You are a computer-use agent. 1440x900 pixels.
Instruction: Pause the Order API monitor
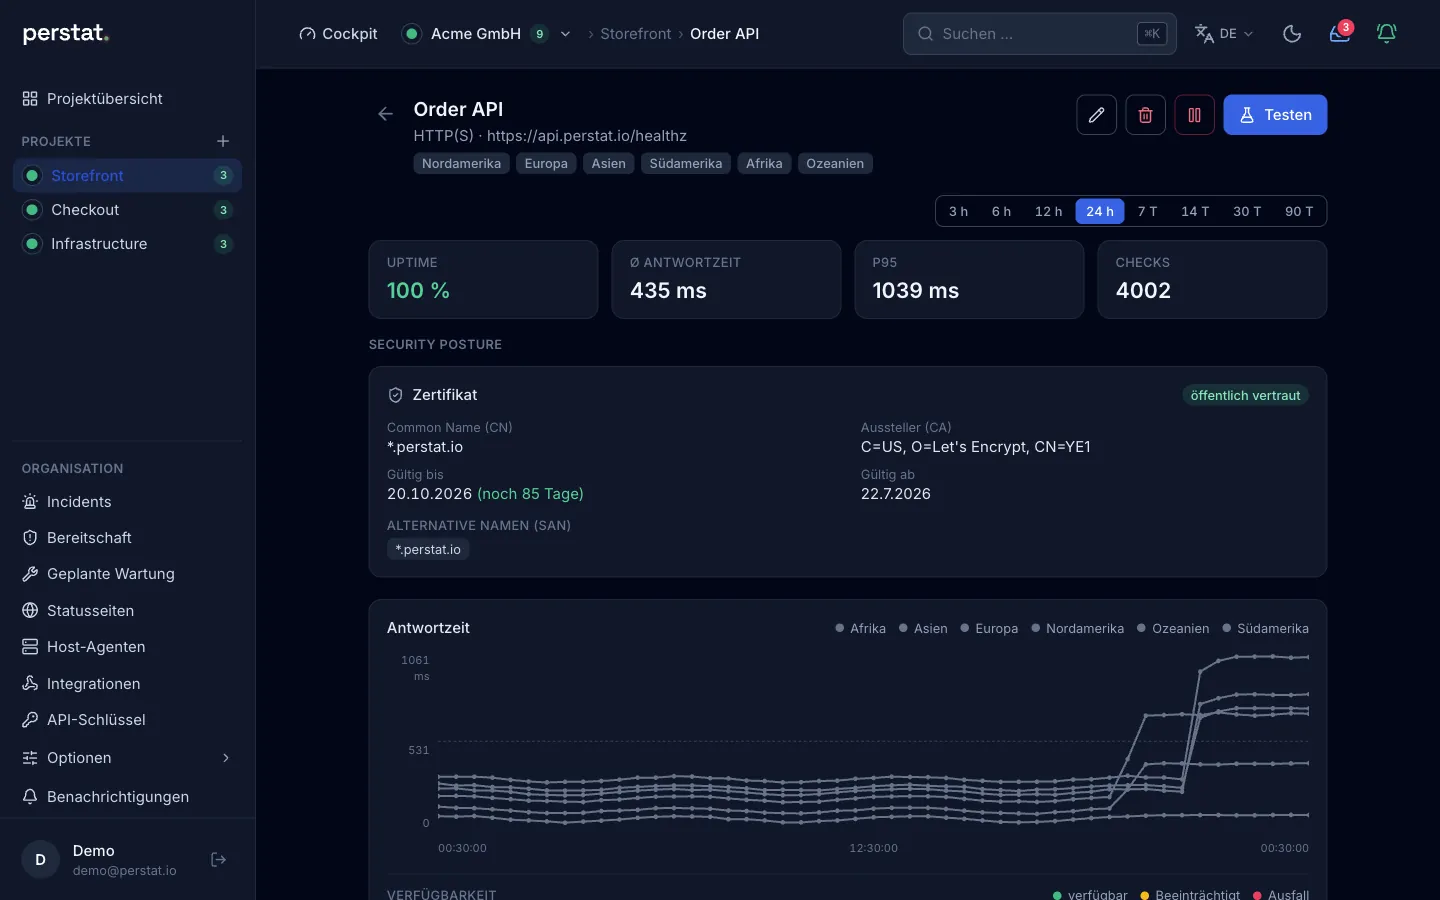[1195, 115]
